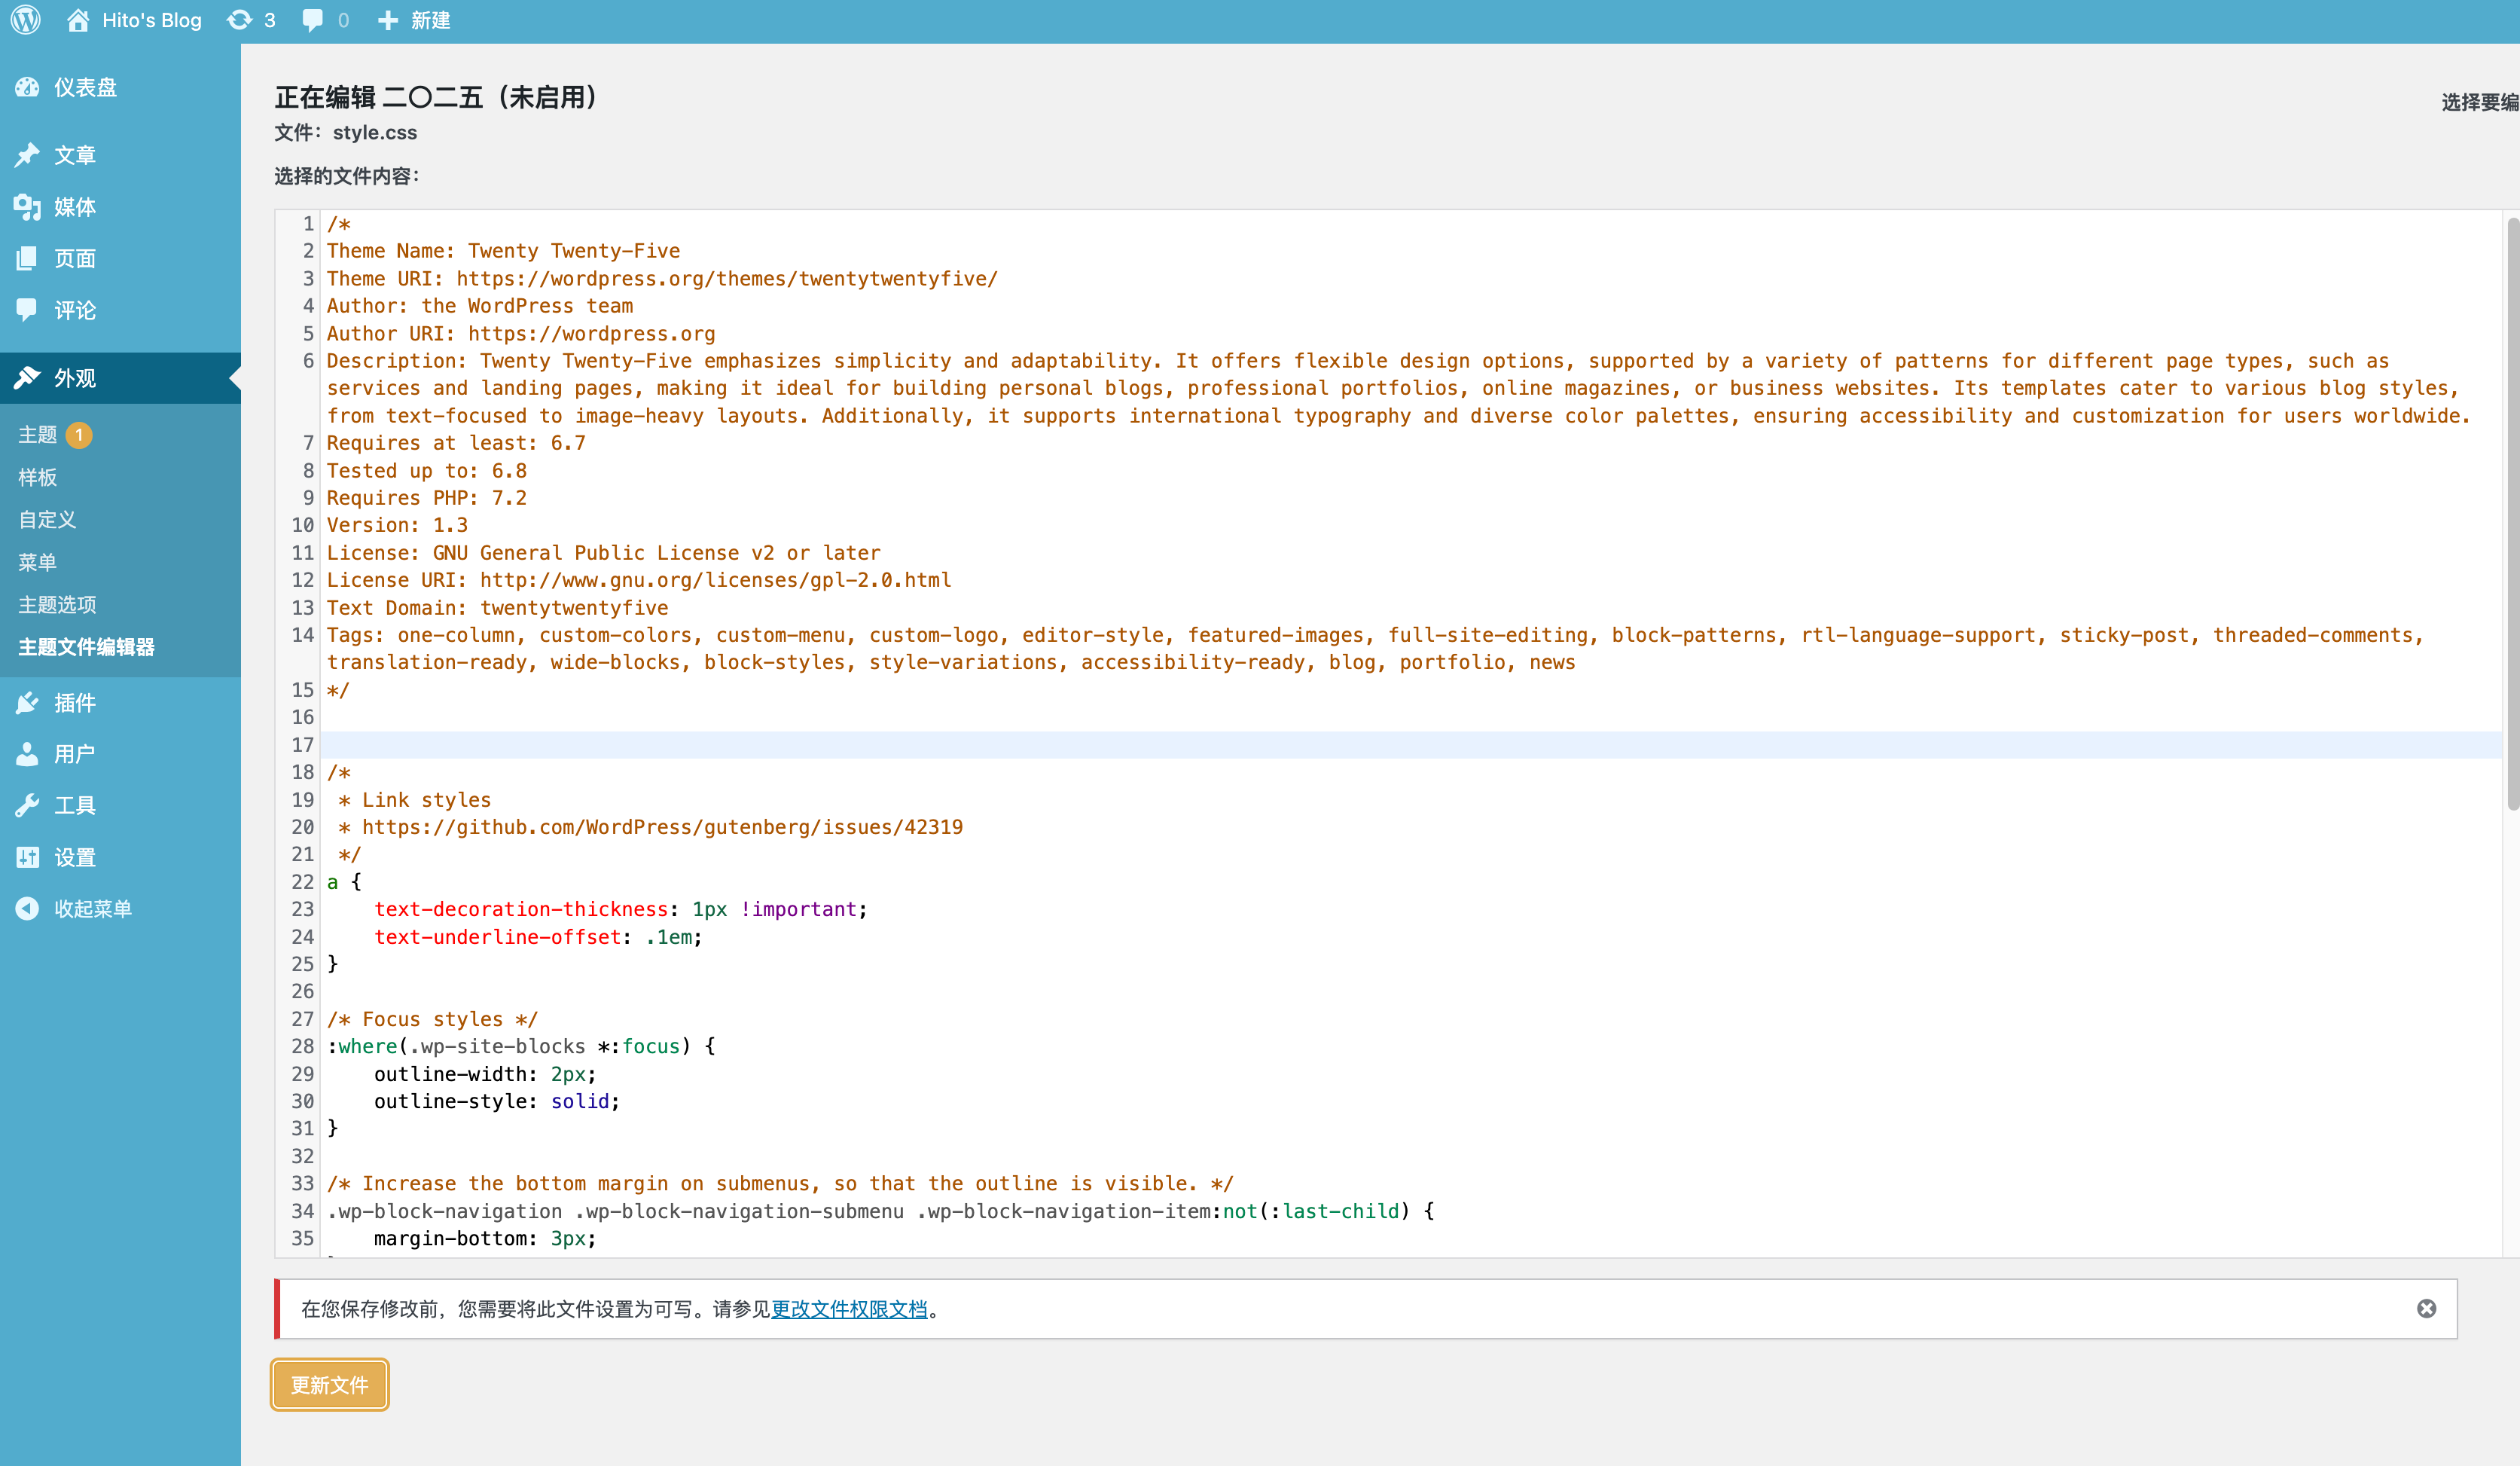This screenshot has height=1466, width=2520.
Task: Click the 页面 pages icon
Action: [27, 259]
